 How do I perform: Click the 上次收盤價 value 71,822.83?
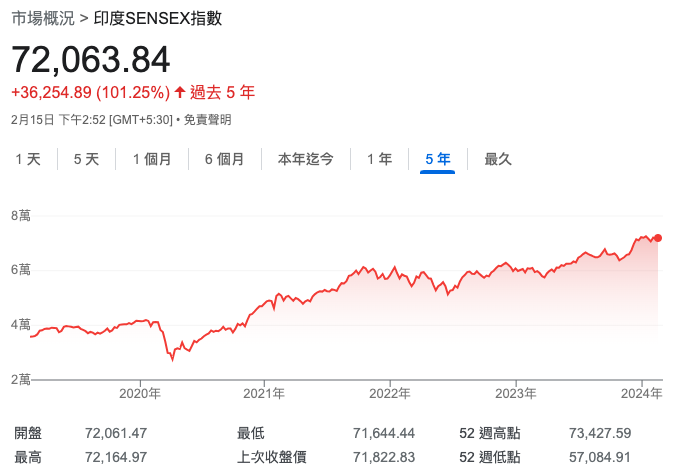pyautogui.click(x=384, y=457)
